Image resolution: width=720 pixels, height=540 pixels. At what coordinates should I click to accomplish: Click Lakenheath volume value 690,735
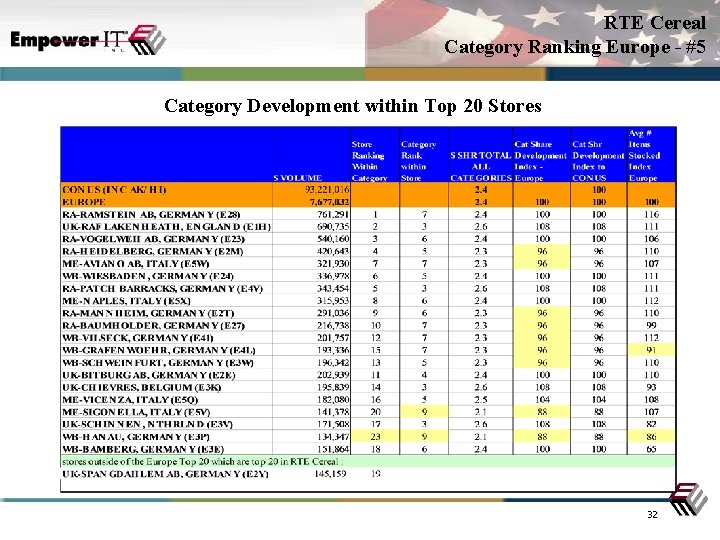tap(333, 227)
